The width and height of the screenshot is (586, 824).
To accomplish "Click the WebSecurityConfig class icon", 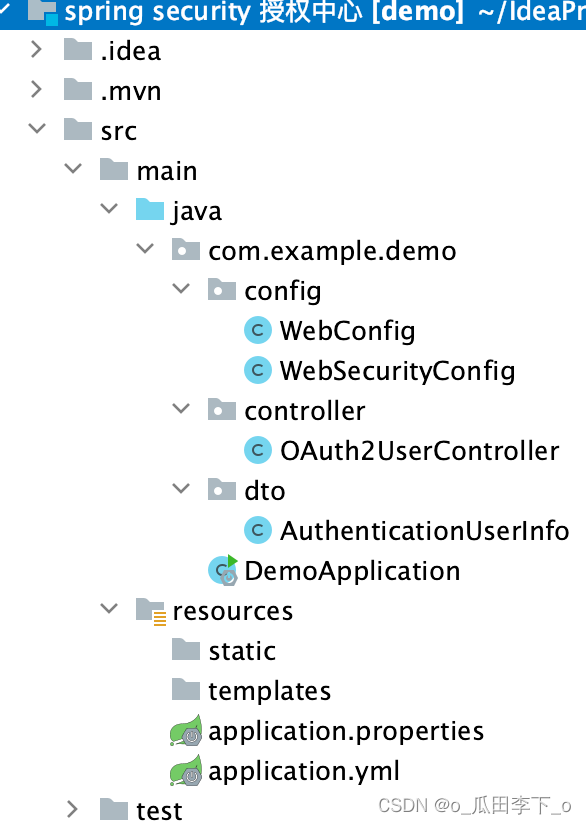I will [258, 370].
